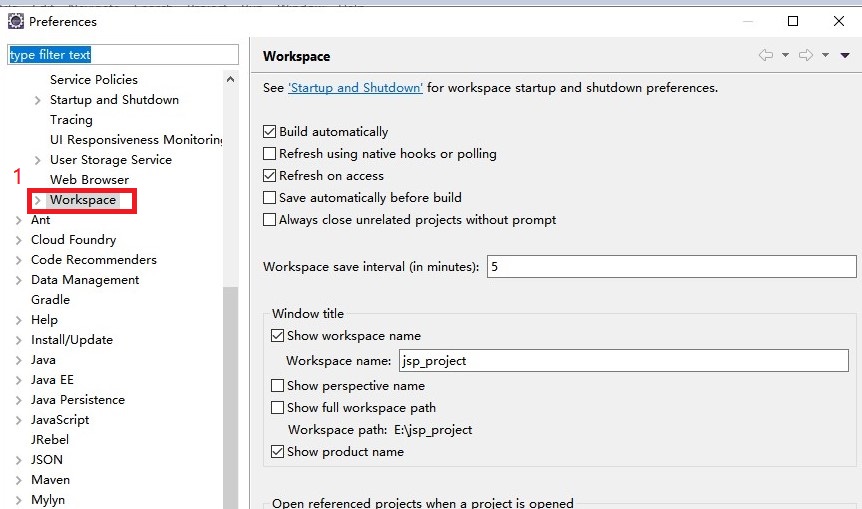The image size is (862, 509).
Task: Expand the User Storage Service node
Action: (x=37, y=160)
